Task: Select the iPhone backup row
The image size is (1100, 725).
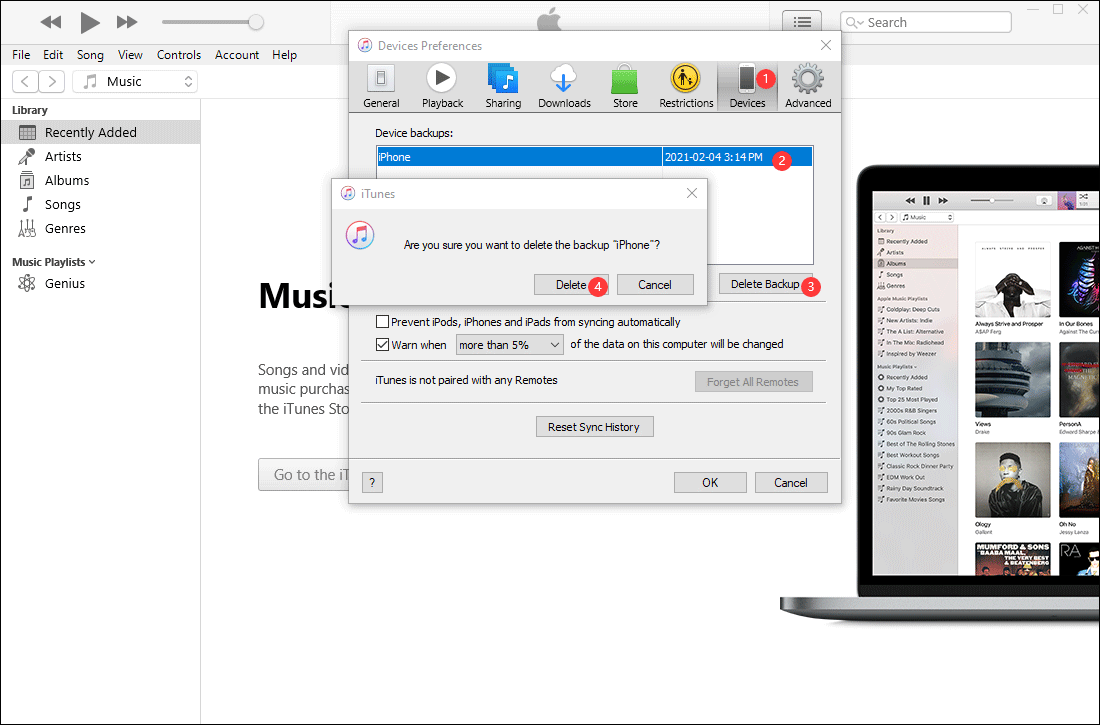Action: point(594,157)
